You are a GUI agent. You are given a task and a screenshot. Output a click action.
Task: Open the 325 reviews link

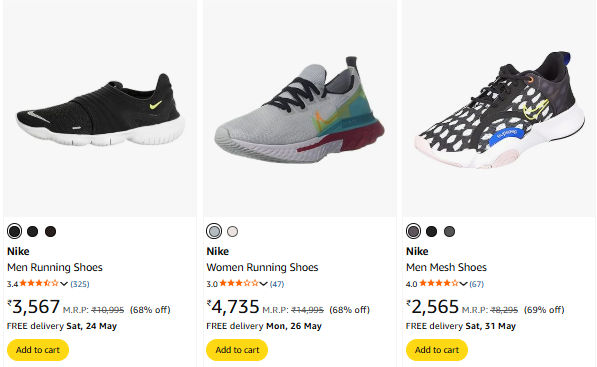point(80,284)
